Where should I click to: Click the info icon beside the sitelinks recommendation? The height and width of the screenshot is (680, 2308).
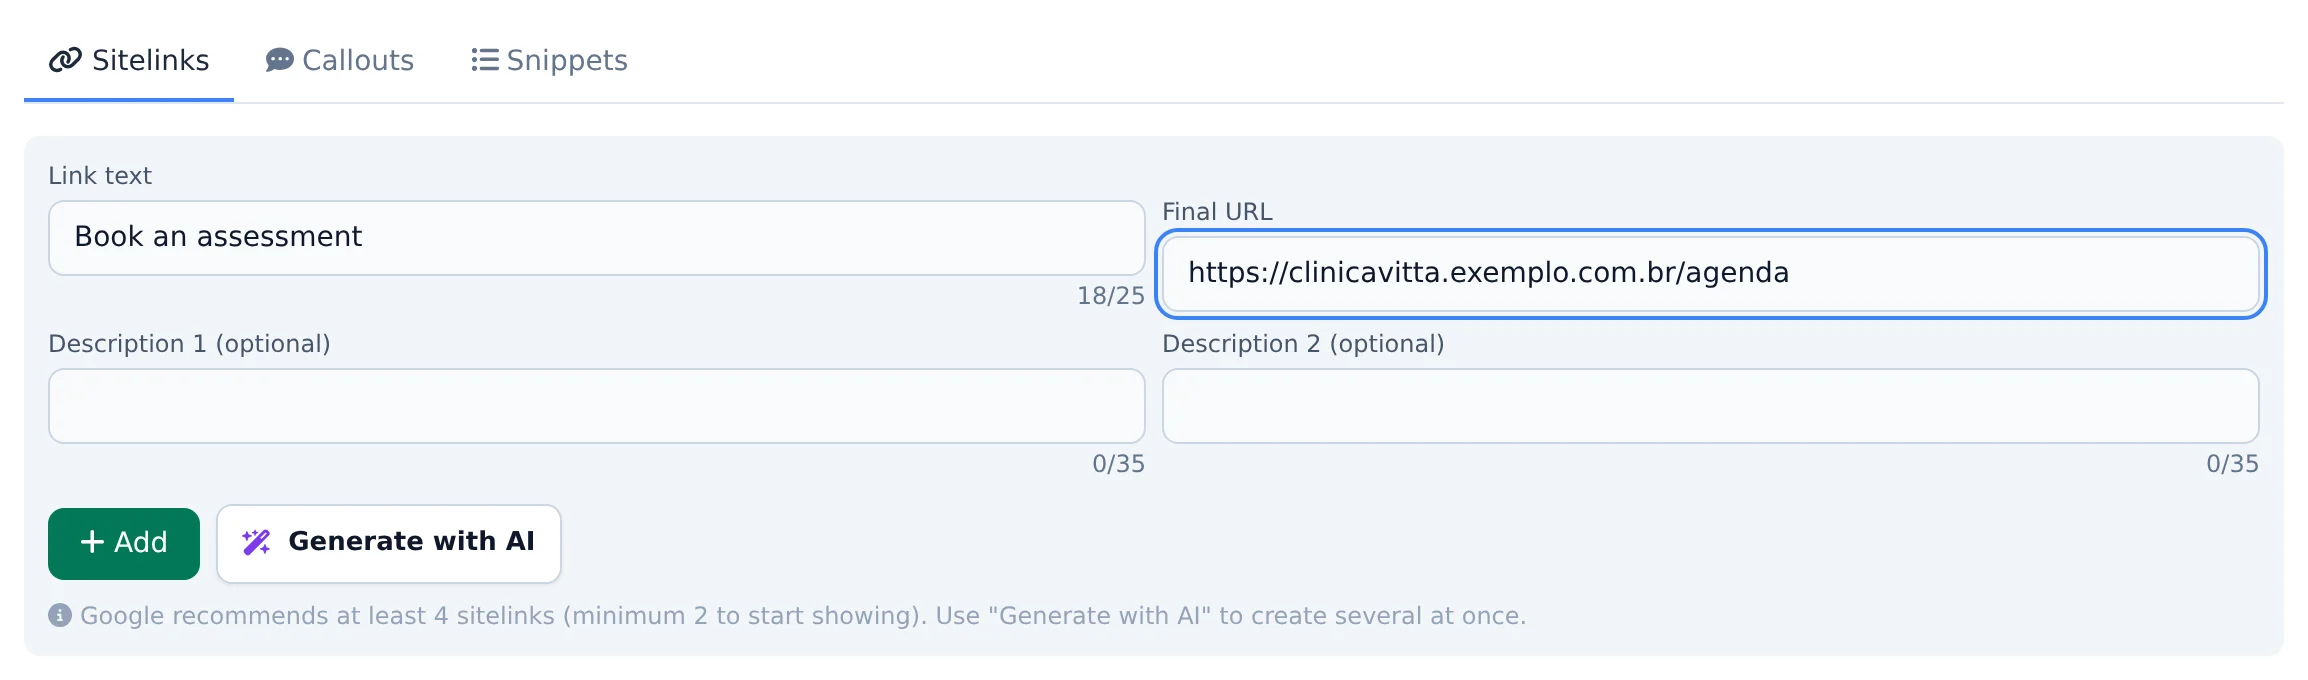[60, 615]
